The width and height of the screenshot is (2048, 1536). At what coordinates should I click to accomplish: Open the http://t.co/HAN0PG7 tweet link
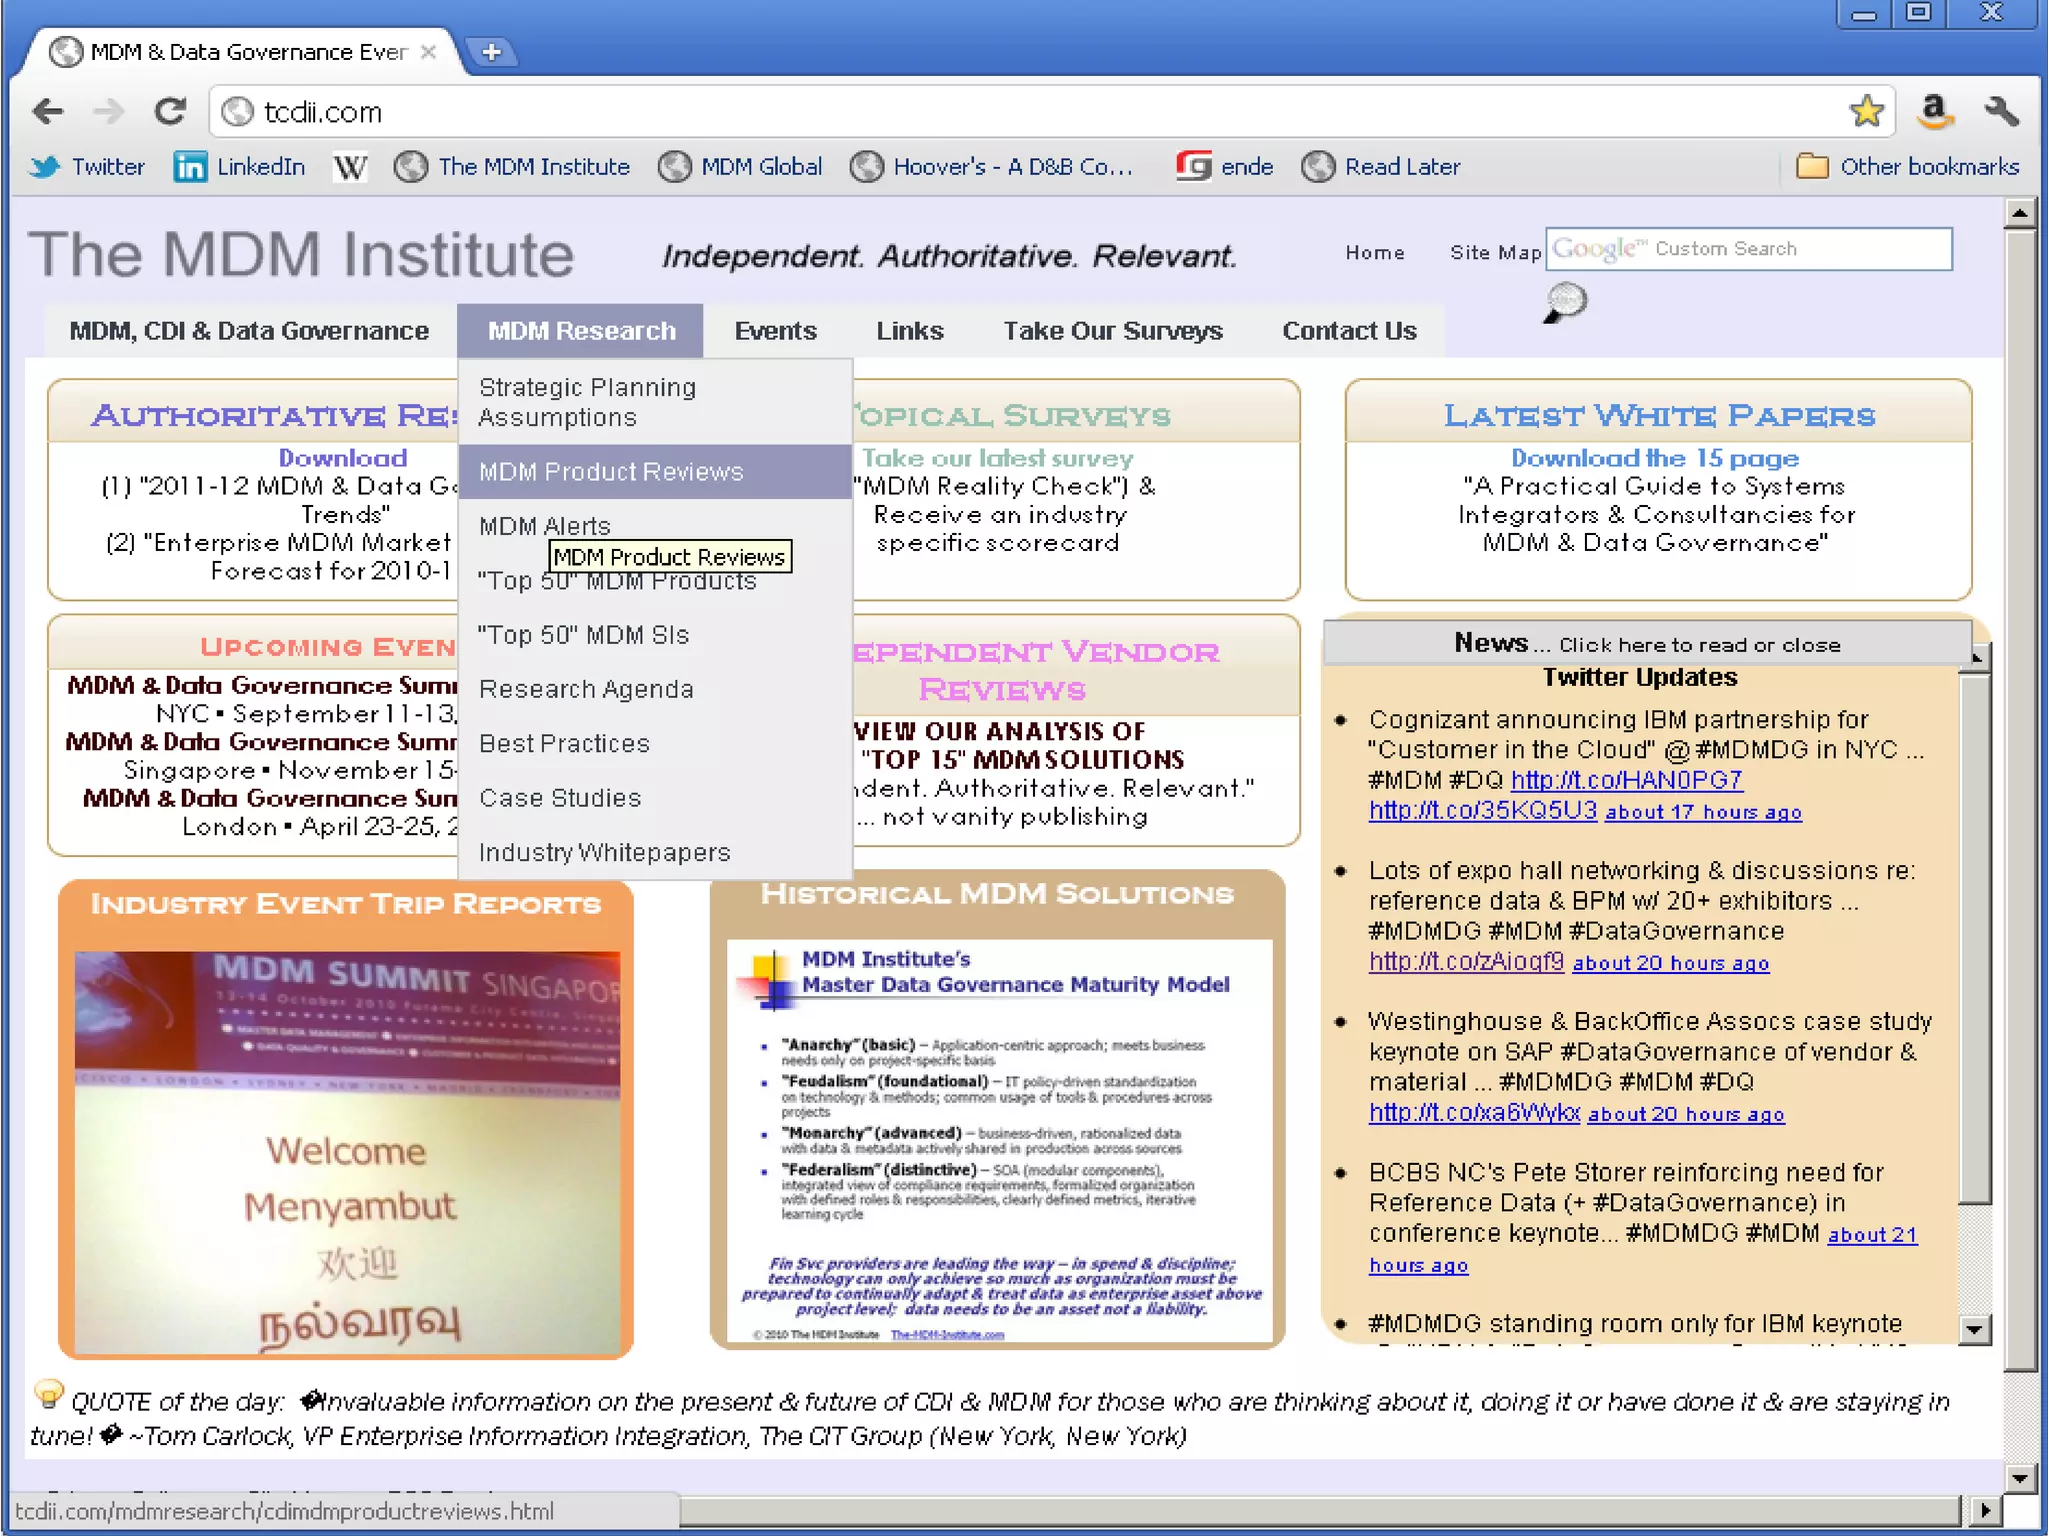point(1626,780)
